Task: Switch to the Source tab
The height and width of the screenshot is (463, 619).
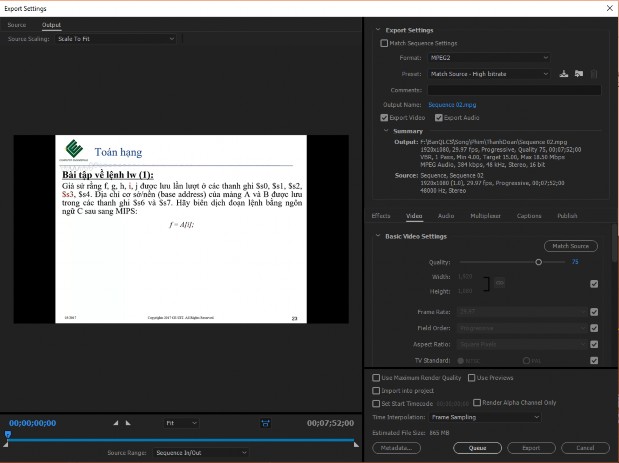Action: tap(17, 24)
